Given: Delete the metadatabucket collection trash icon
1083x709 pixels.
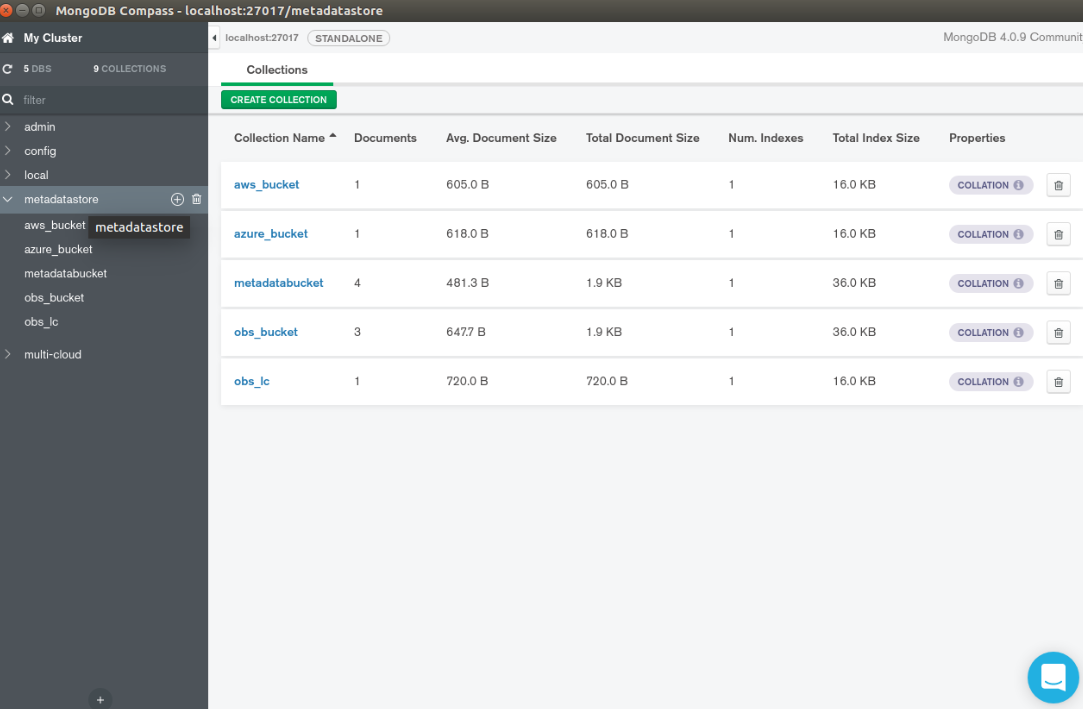Looking at the screenshot, I should tap(1058, 284).
